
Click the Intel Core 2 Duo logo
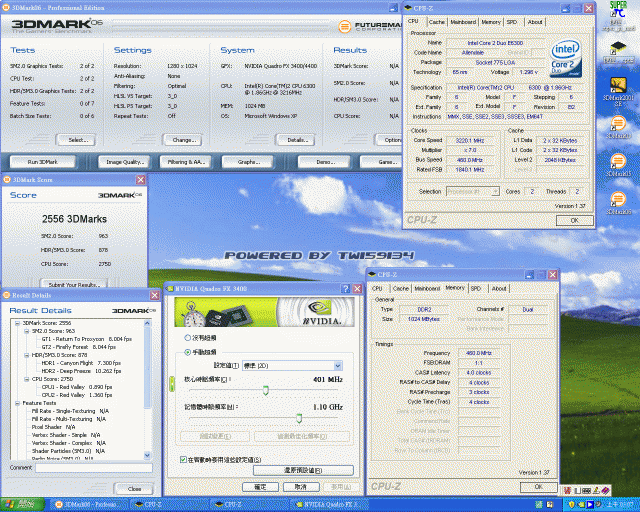(565, 58)
